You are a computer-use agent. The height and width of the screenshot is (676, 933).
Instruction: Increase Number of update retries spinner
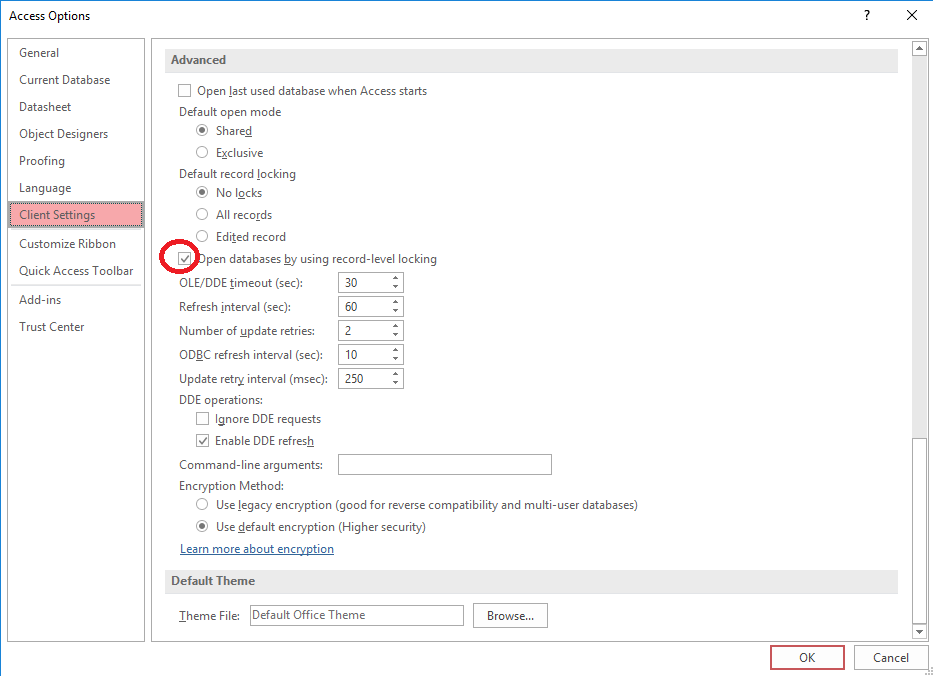click(395, 326)
